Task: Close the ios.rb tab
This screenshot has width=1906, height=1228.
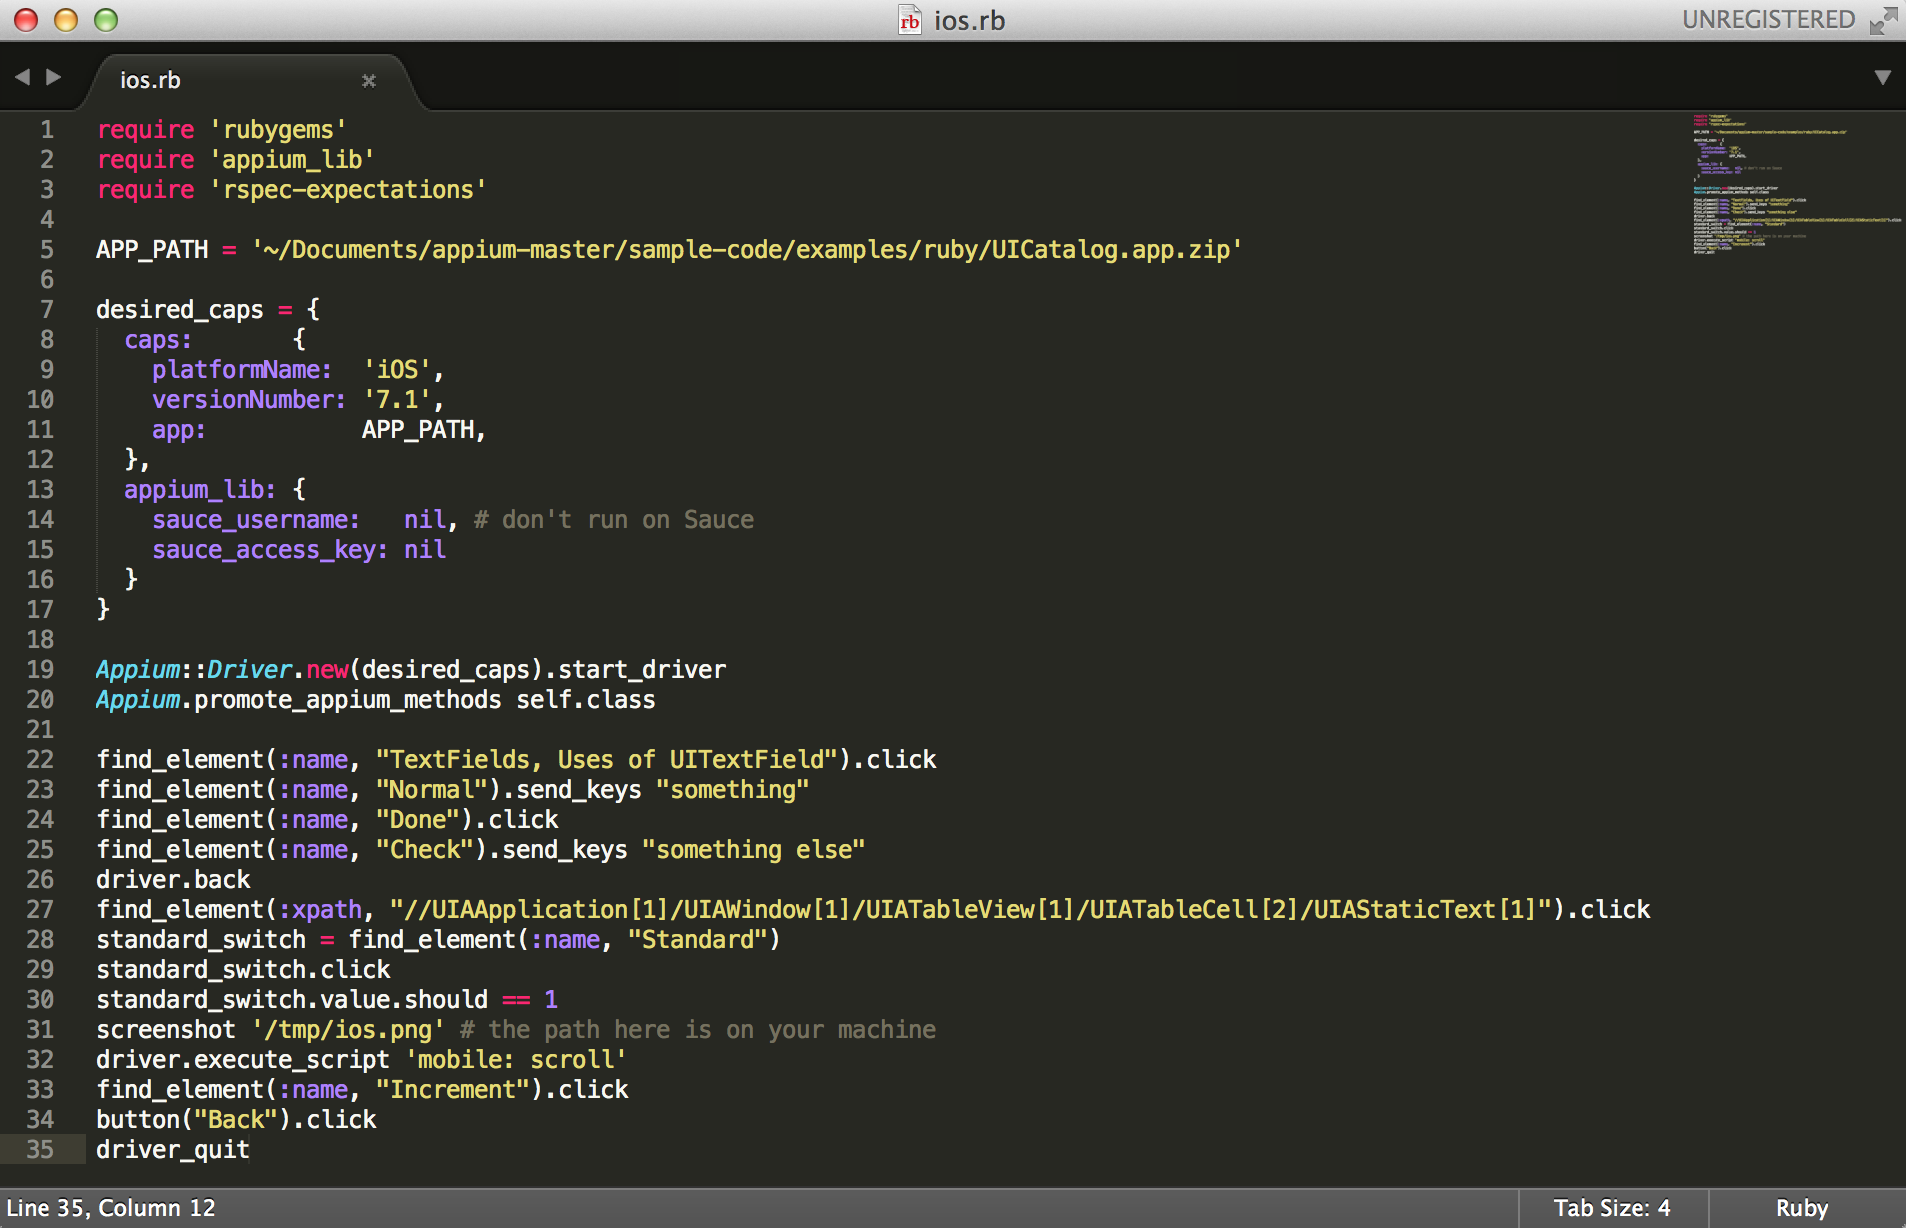Action: 369,80
